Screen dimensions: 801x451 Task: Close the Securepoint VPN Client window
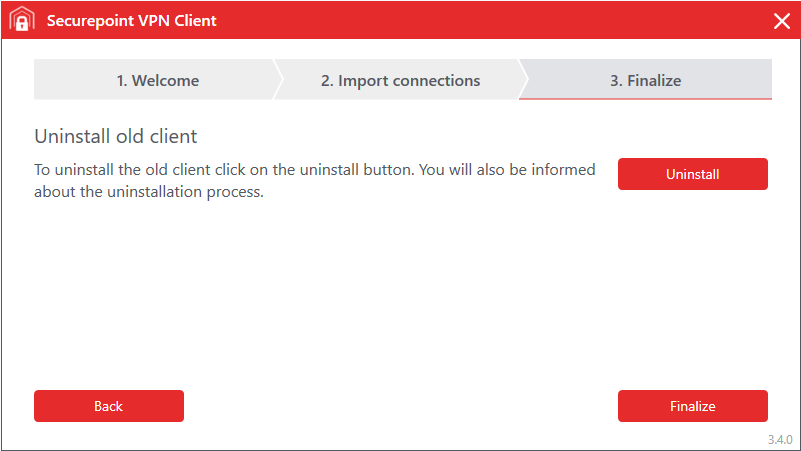pyautogui.click(x=781, y=21)
